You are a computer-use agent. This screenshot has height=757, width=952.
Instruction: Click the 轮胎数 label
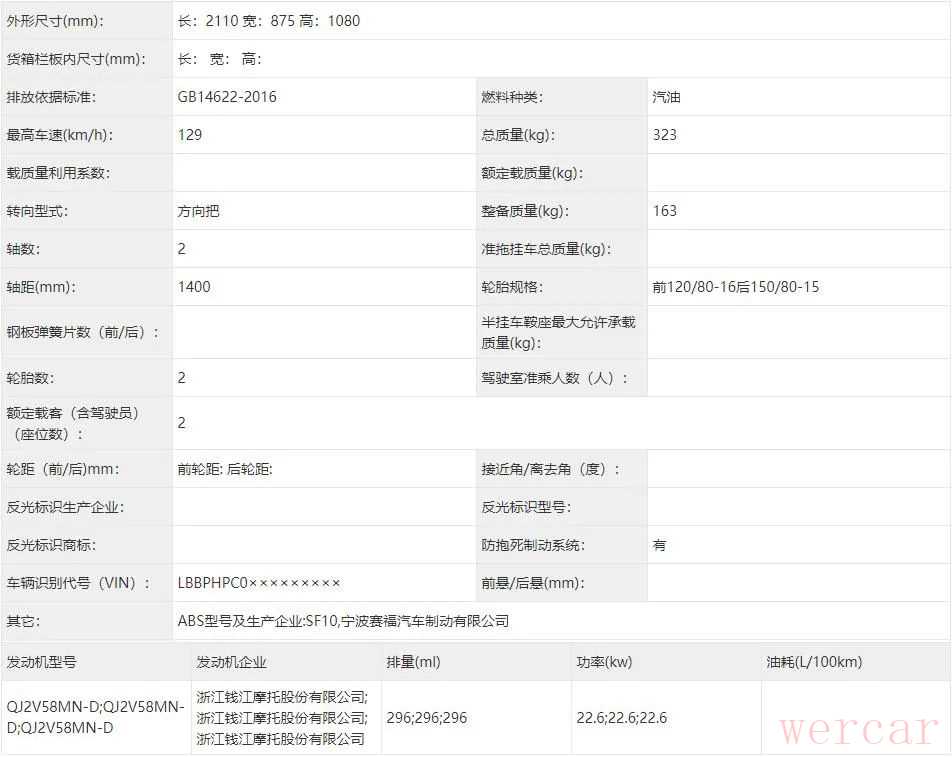tap(30, 378)
